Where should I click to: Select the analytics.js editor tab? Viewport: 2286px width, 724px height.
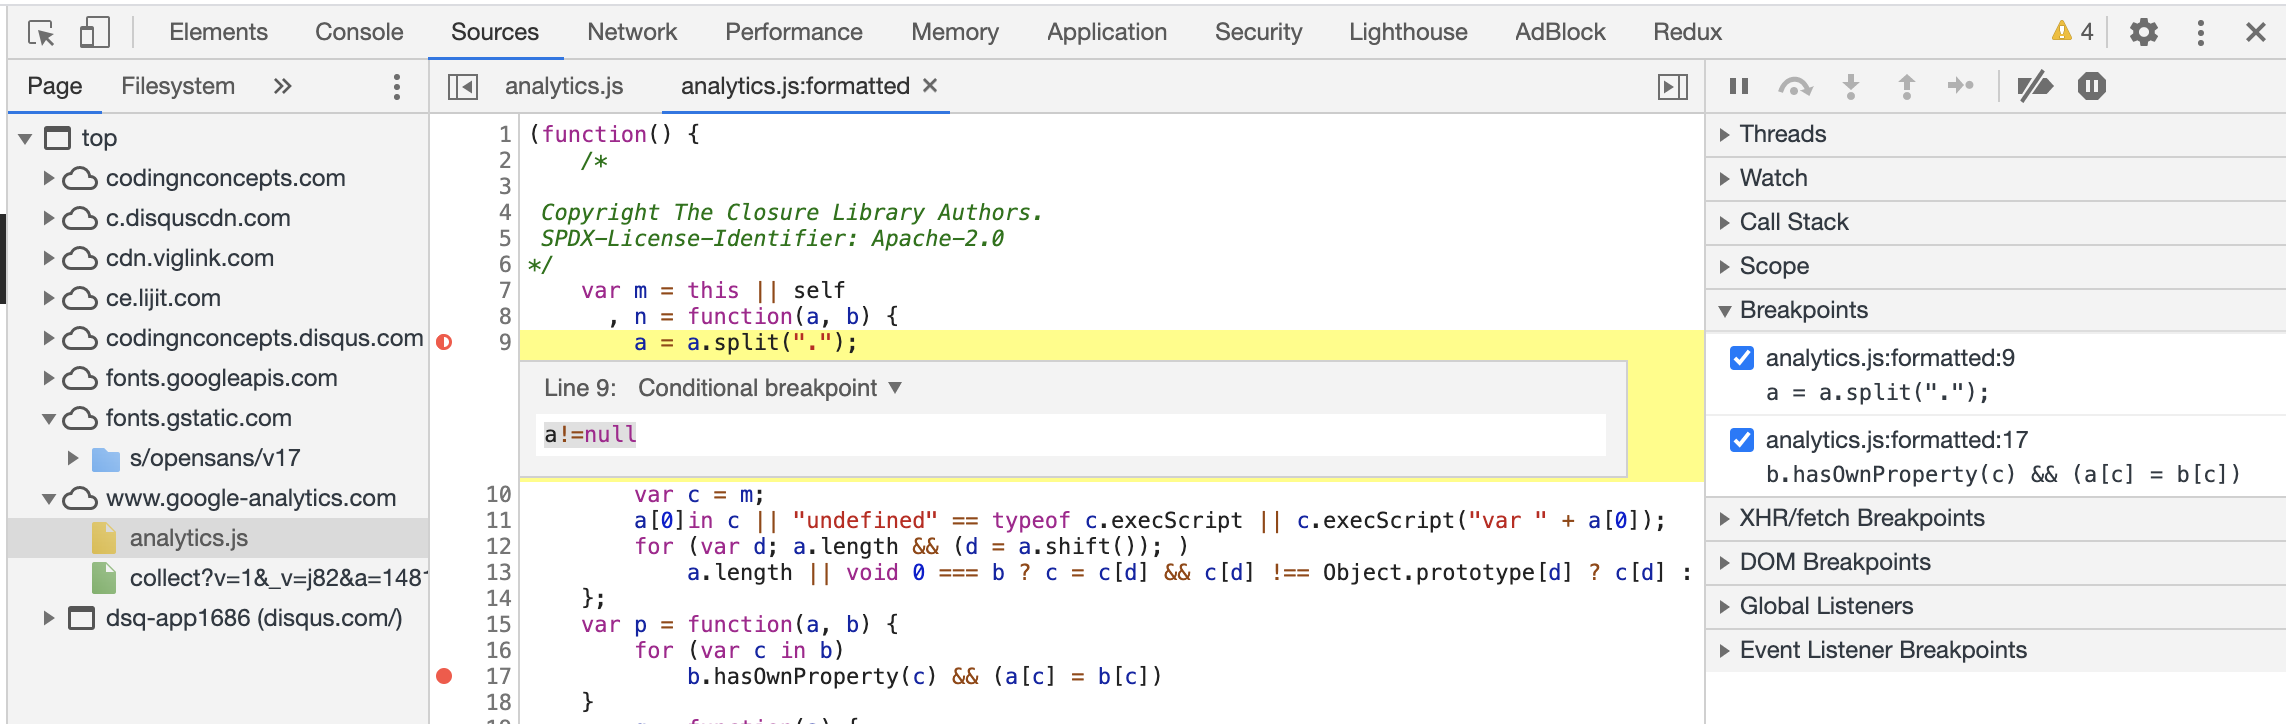pyautogui.click(x=564, y=86)
